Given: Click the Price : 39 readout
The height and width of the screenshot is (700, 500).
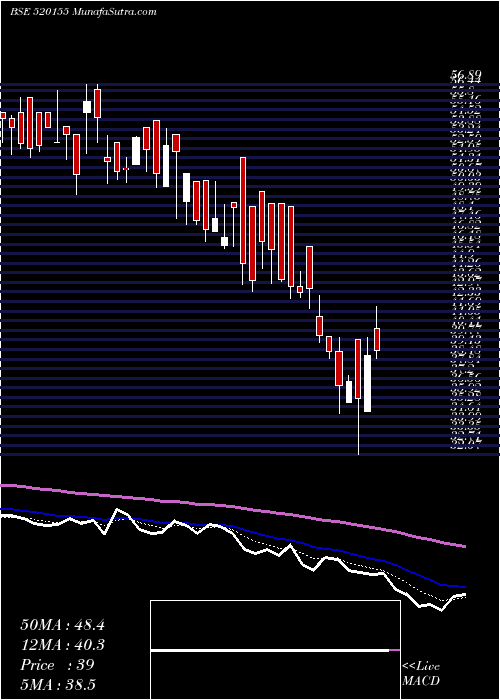Looking at the screenshot, I should [57, 665].
